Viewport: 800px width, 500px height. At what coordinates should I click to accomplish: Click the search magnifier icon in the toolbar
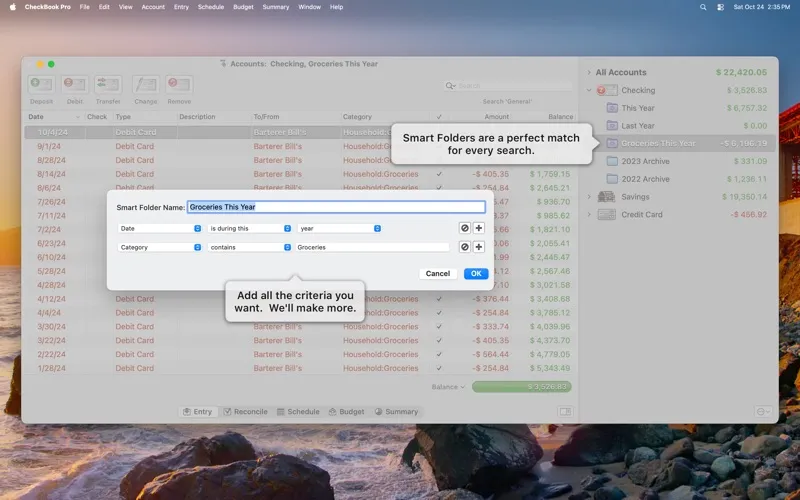(x=450, y=86)
